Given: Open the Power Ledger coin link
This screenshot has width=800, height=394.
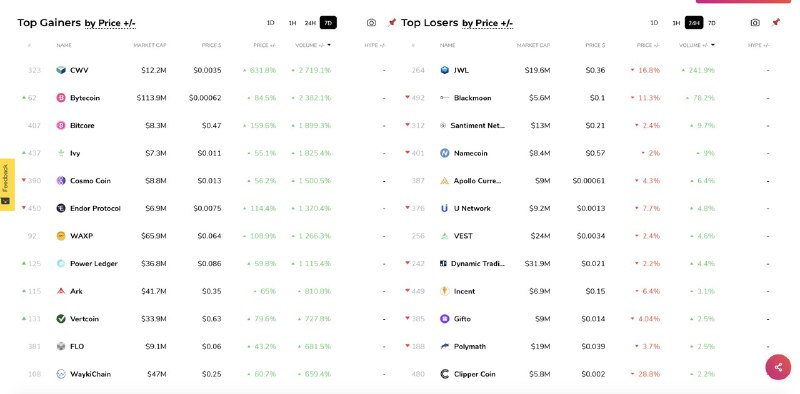Looking at the screenshot, I should click(x=94, y=264).
